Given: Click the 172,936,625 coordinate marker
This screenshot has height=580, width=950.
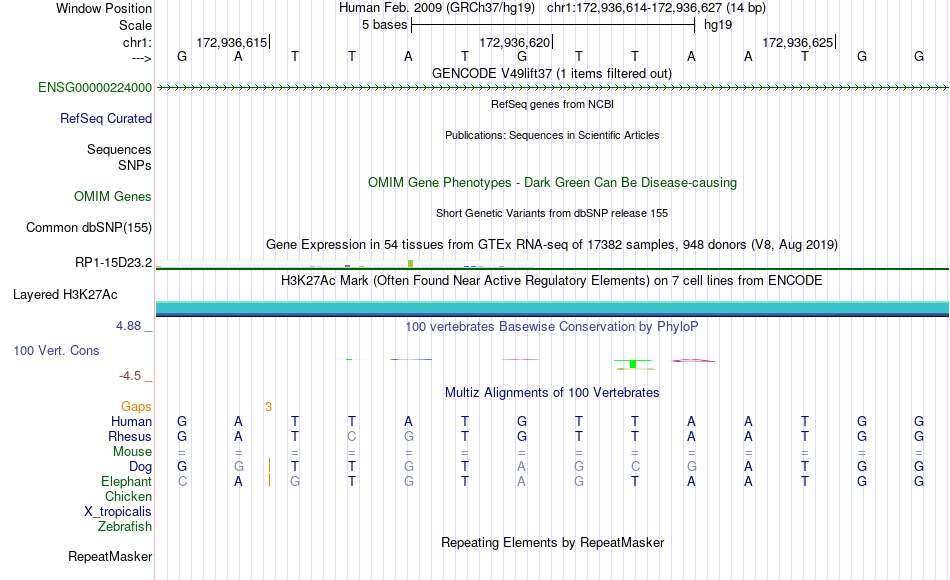Looking at the screenshot, I should pyautogui.click(x=797, y=42).
